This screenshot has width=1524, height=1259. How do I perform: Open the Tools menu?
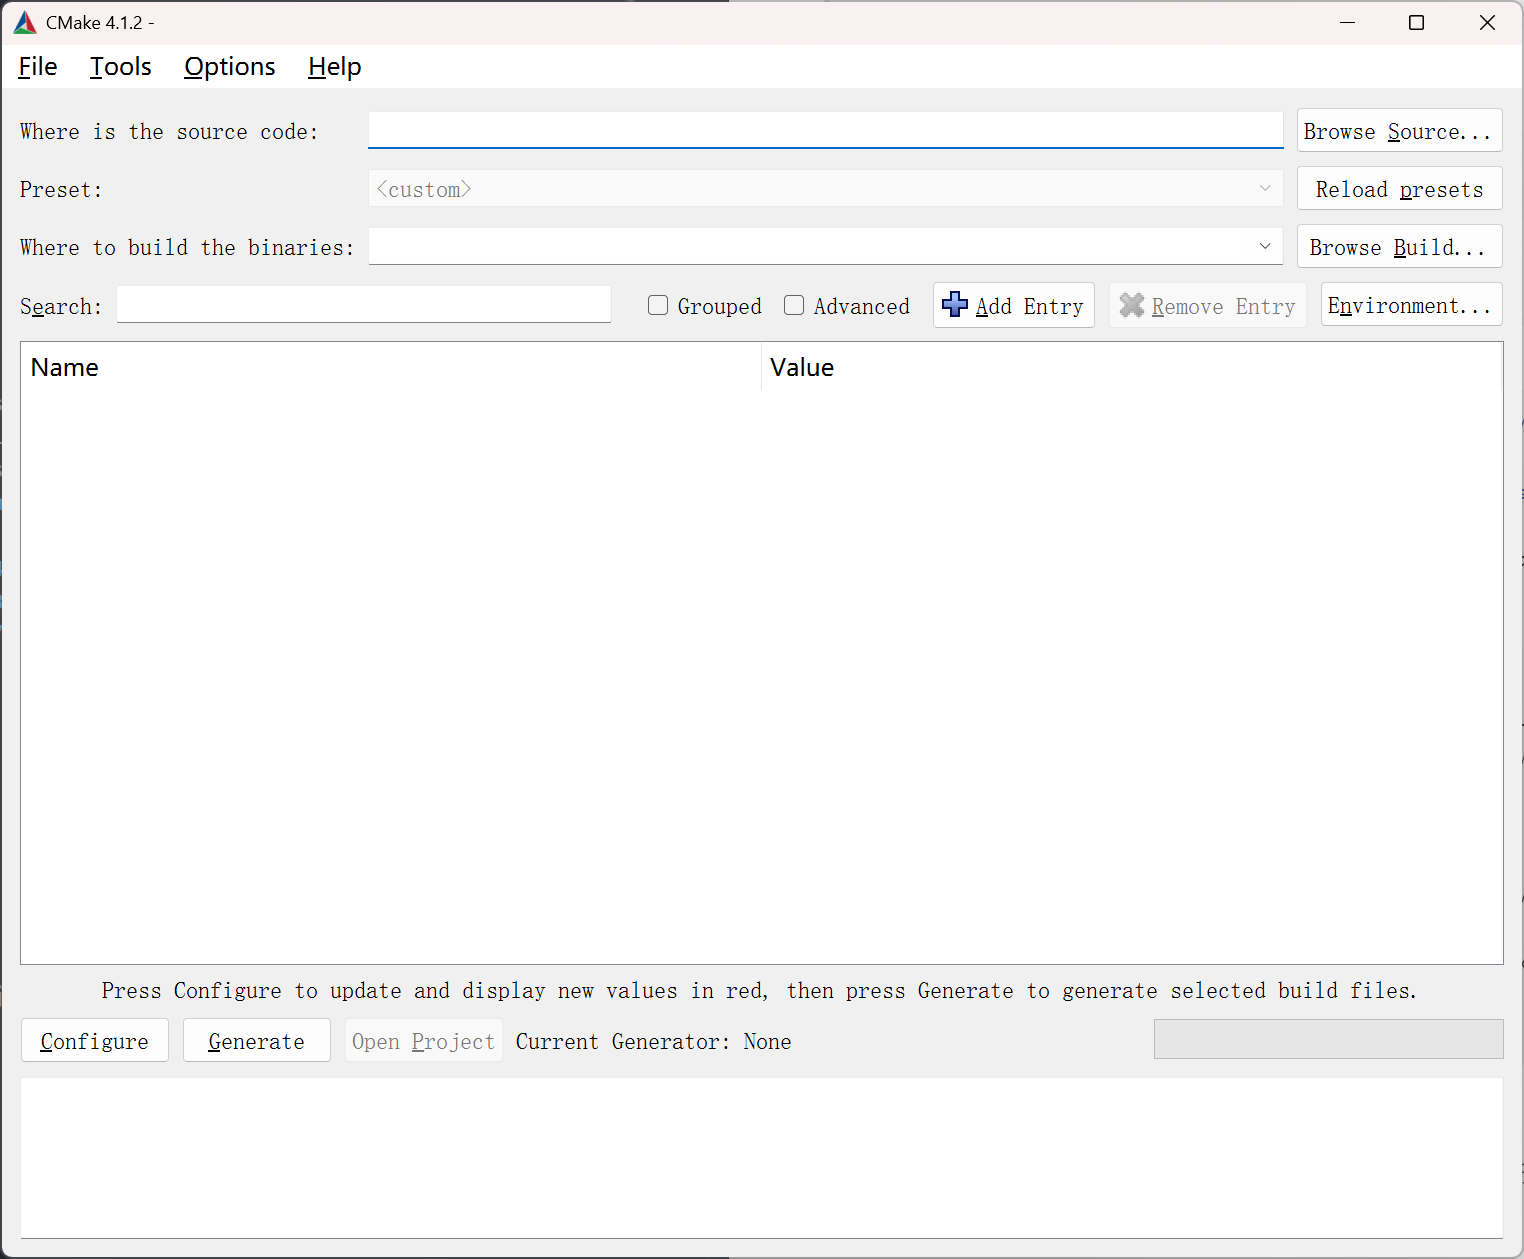pyautogui.click(x=121, y=67)
